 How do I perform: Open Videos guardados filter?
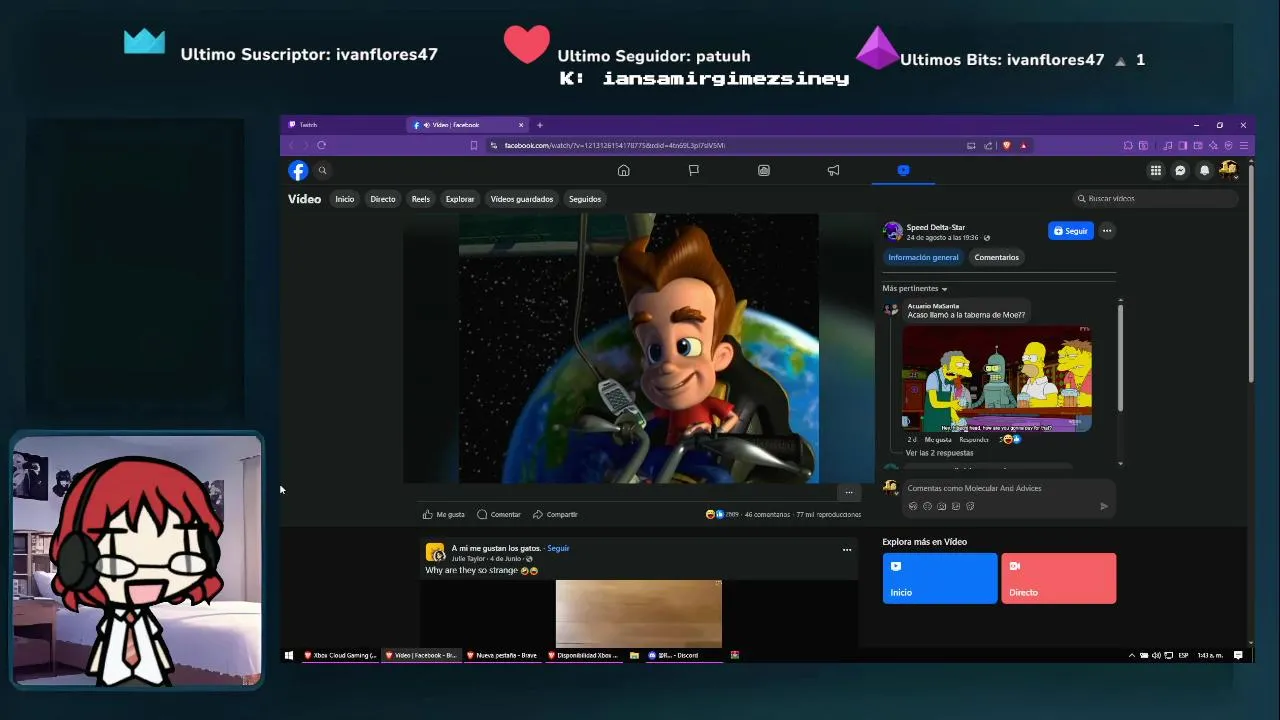coord(522,199)
